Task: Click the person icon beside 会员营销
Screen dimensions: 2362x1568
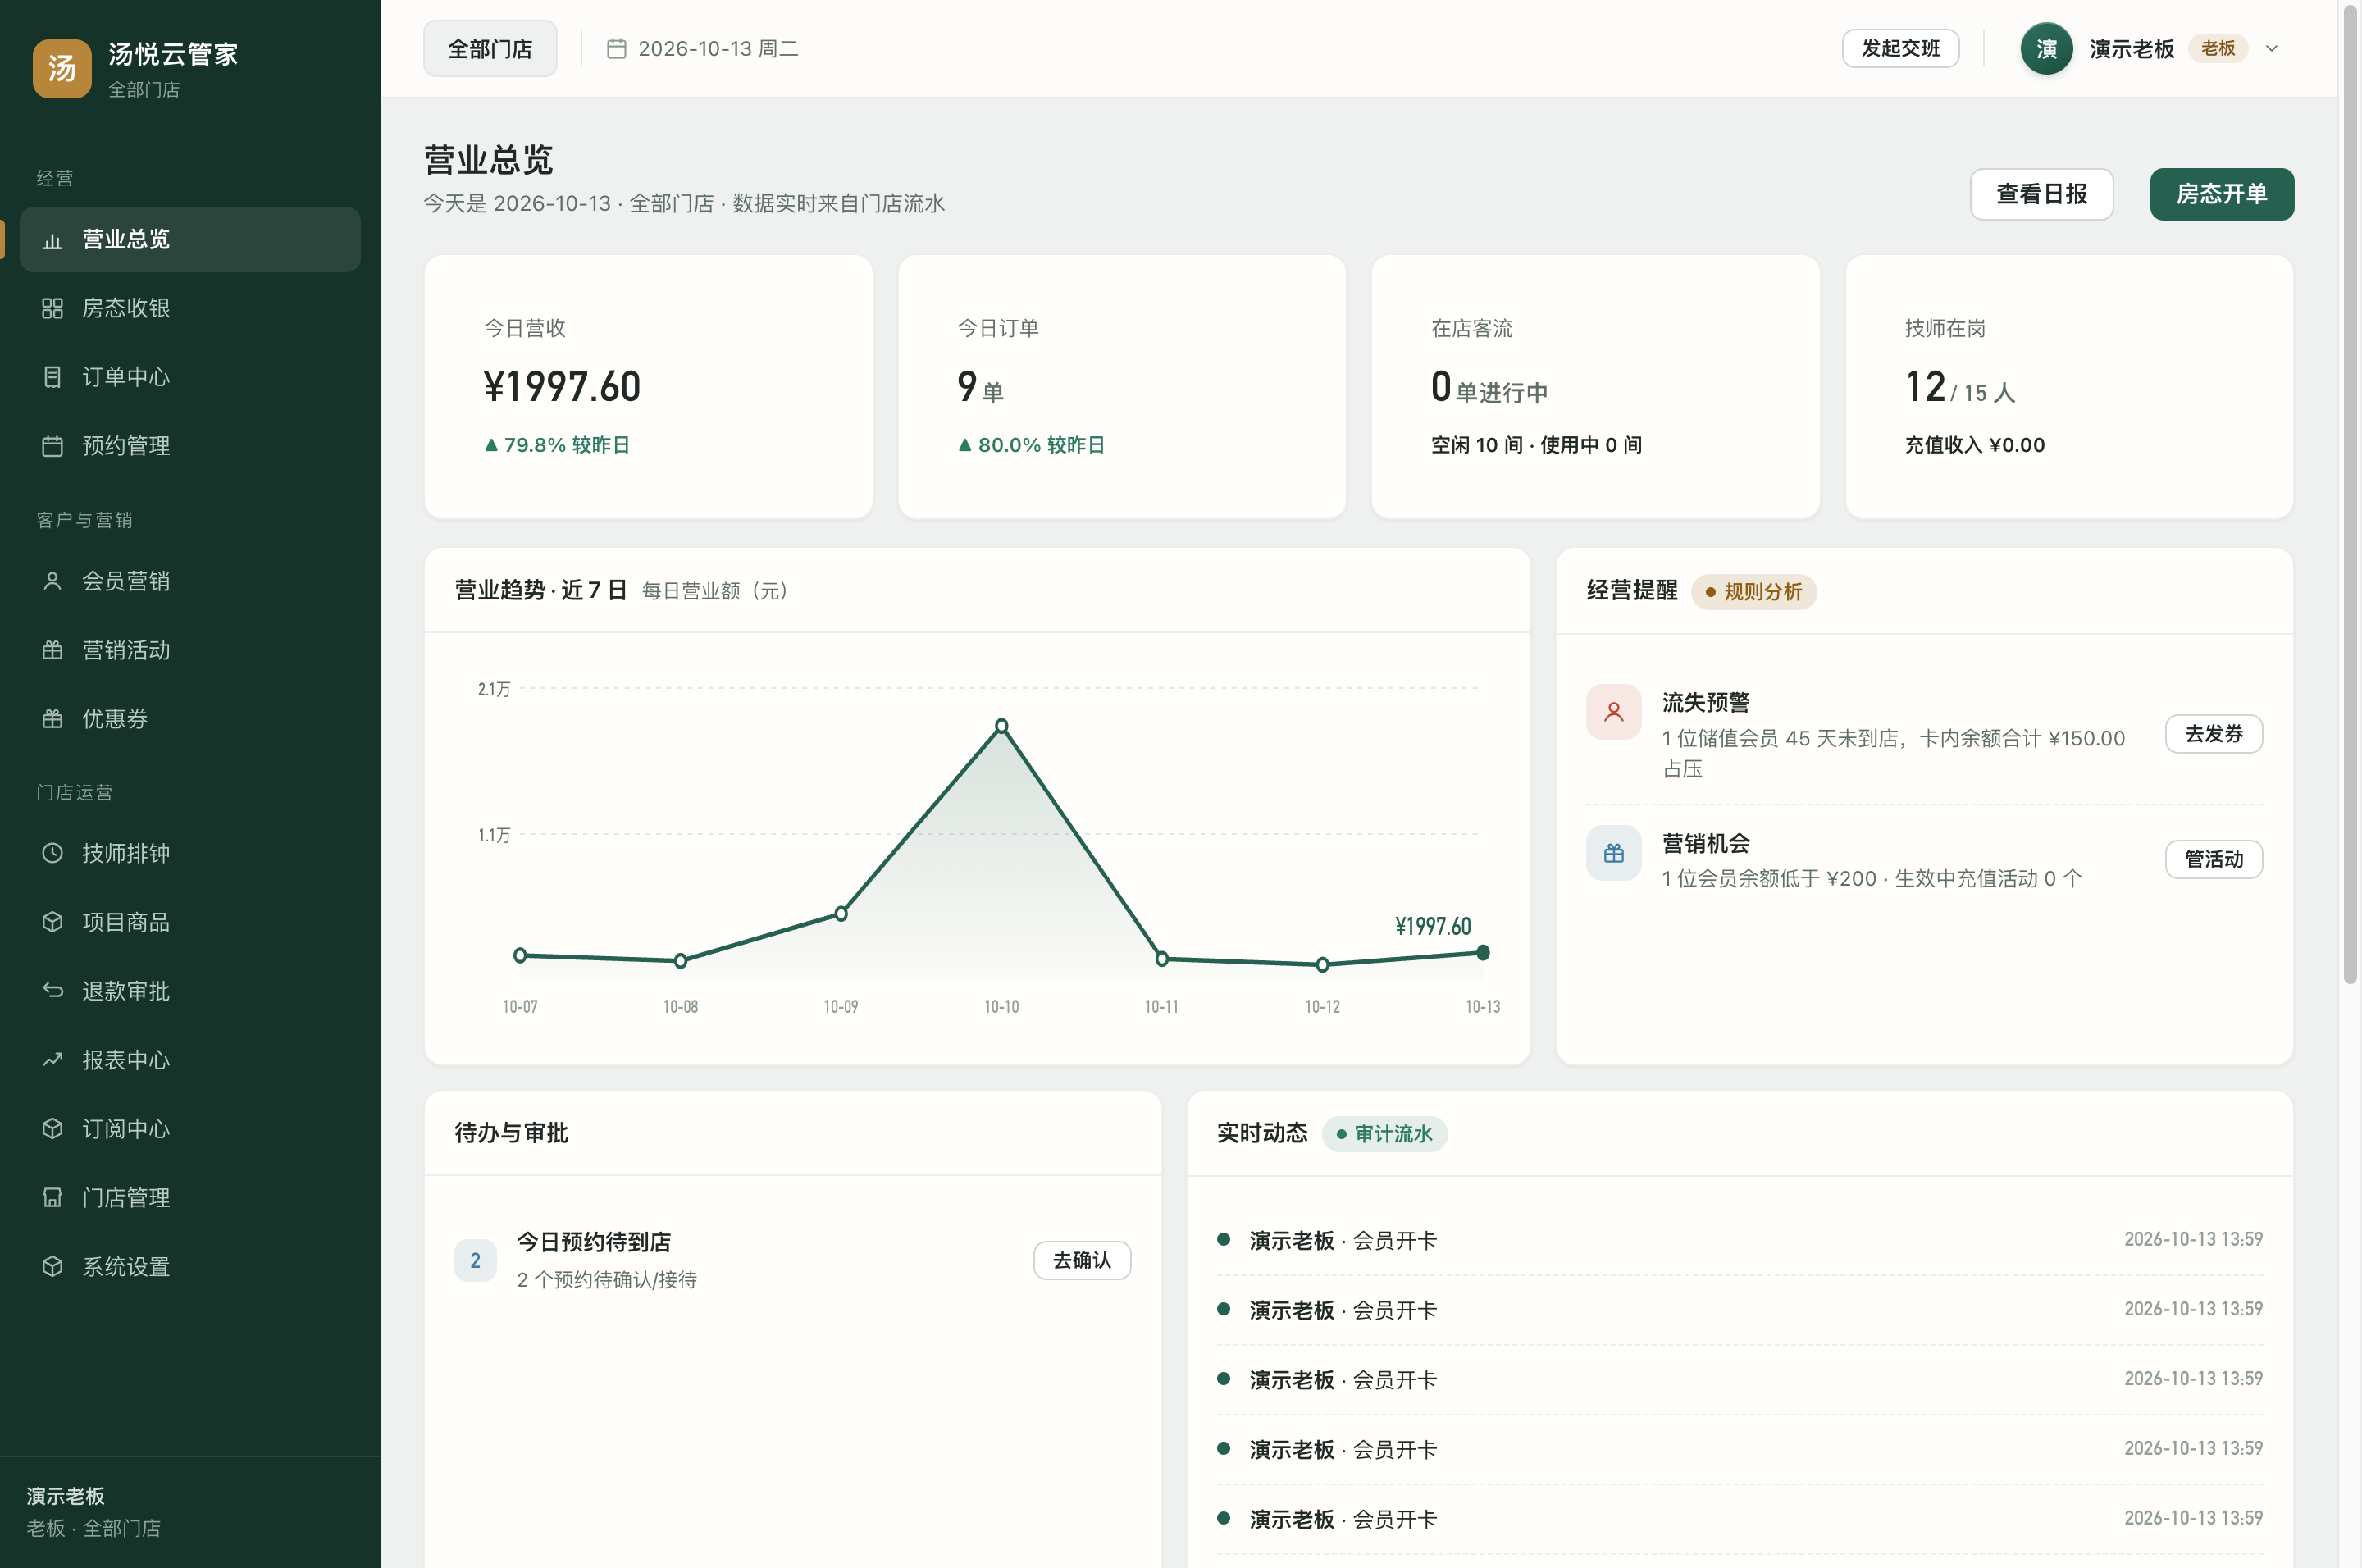Action: point(52,581)
